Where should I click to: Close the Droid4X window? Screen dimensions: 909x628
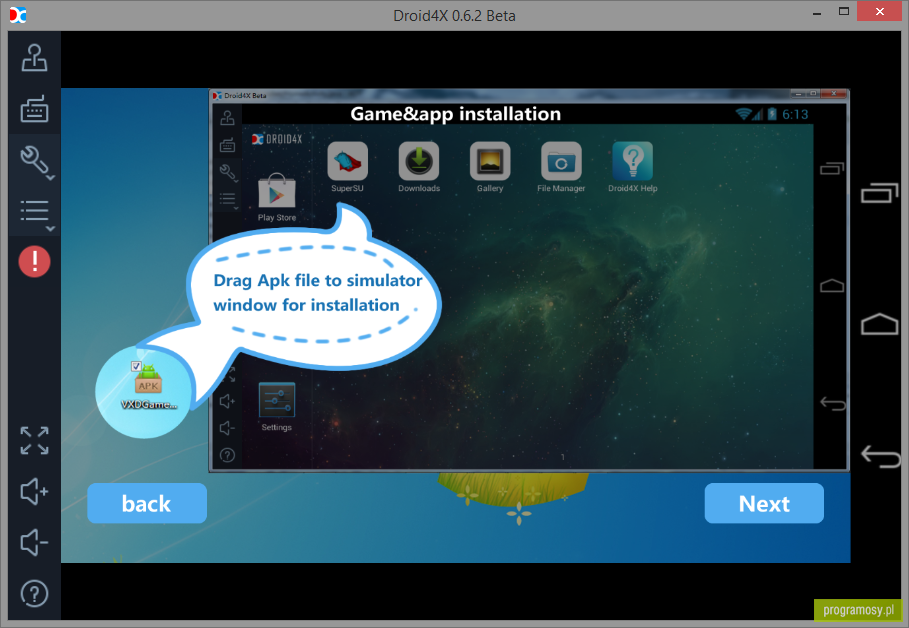point(879,12)
